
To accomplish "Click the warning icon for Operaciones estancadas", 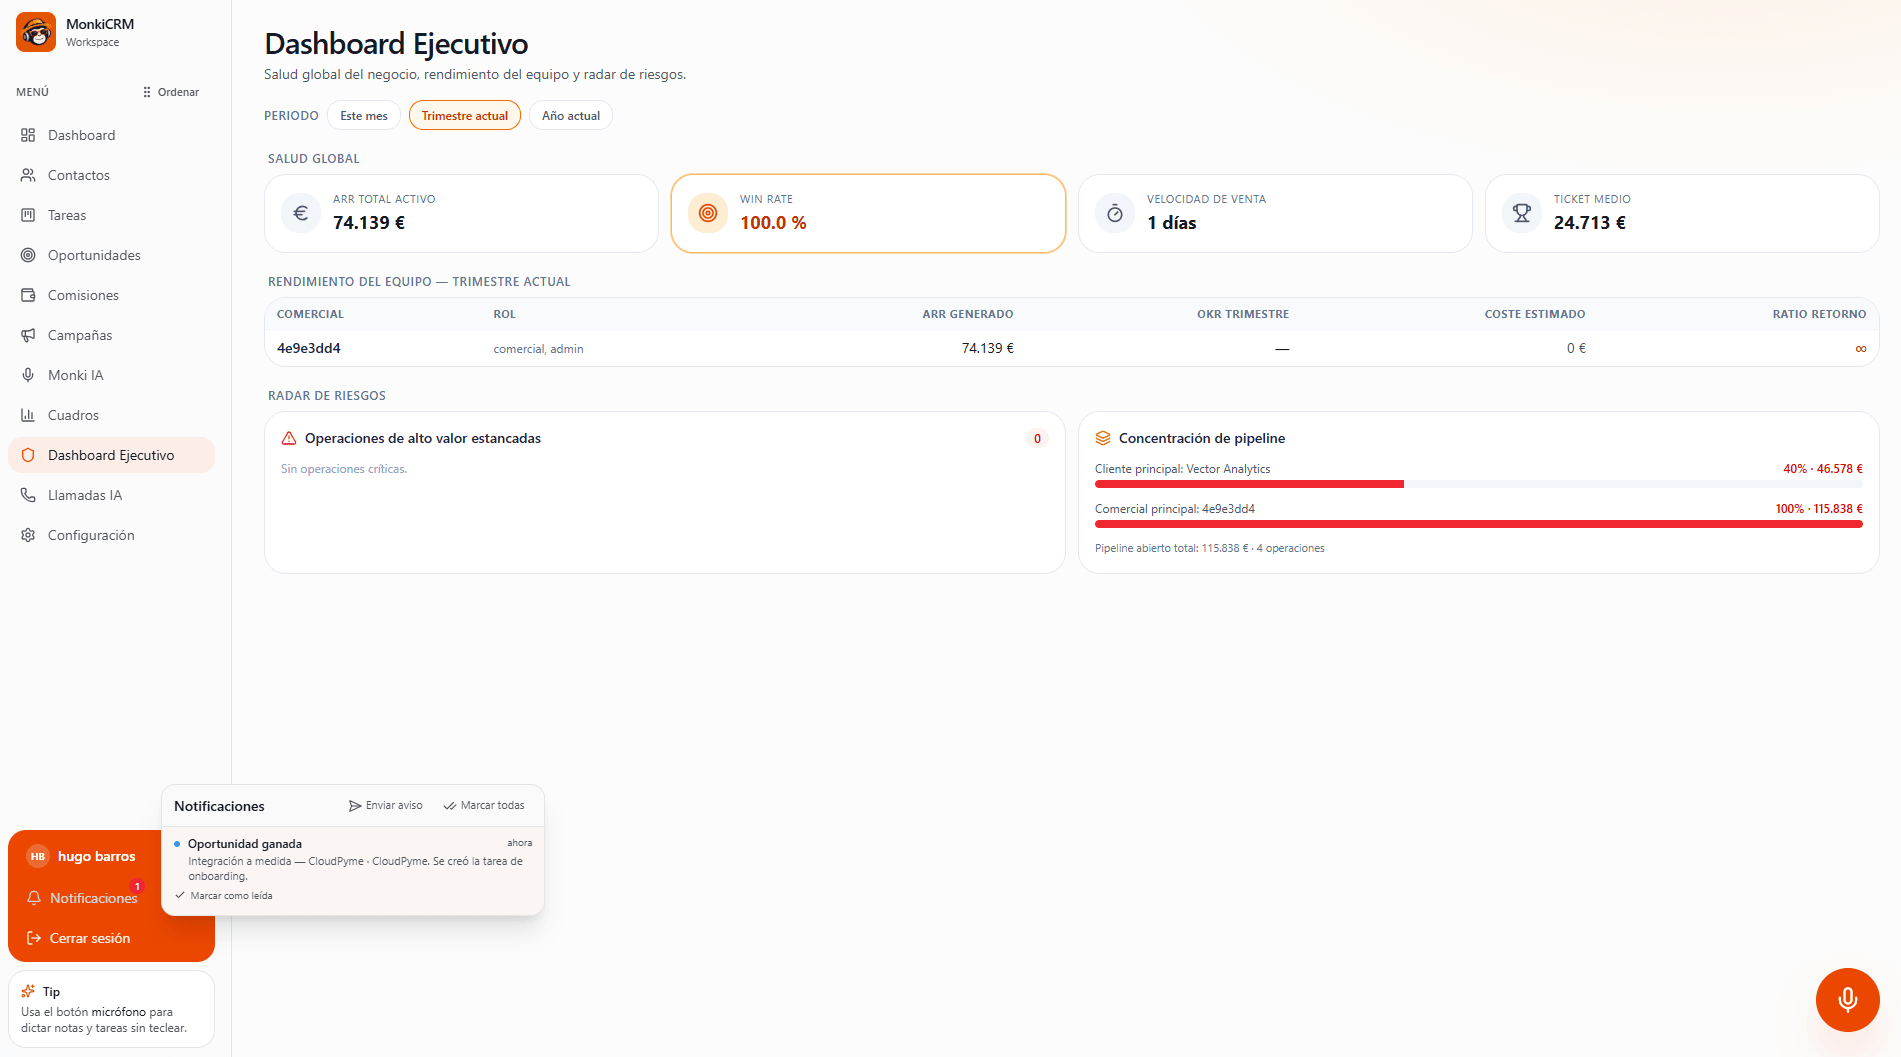I will tap(289, 438).
